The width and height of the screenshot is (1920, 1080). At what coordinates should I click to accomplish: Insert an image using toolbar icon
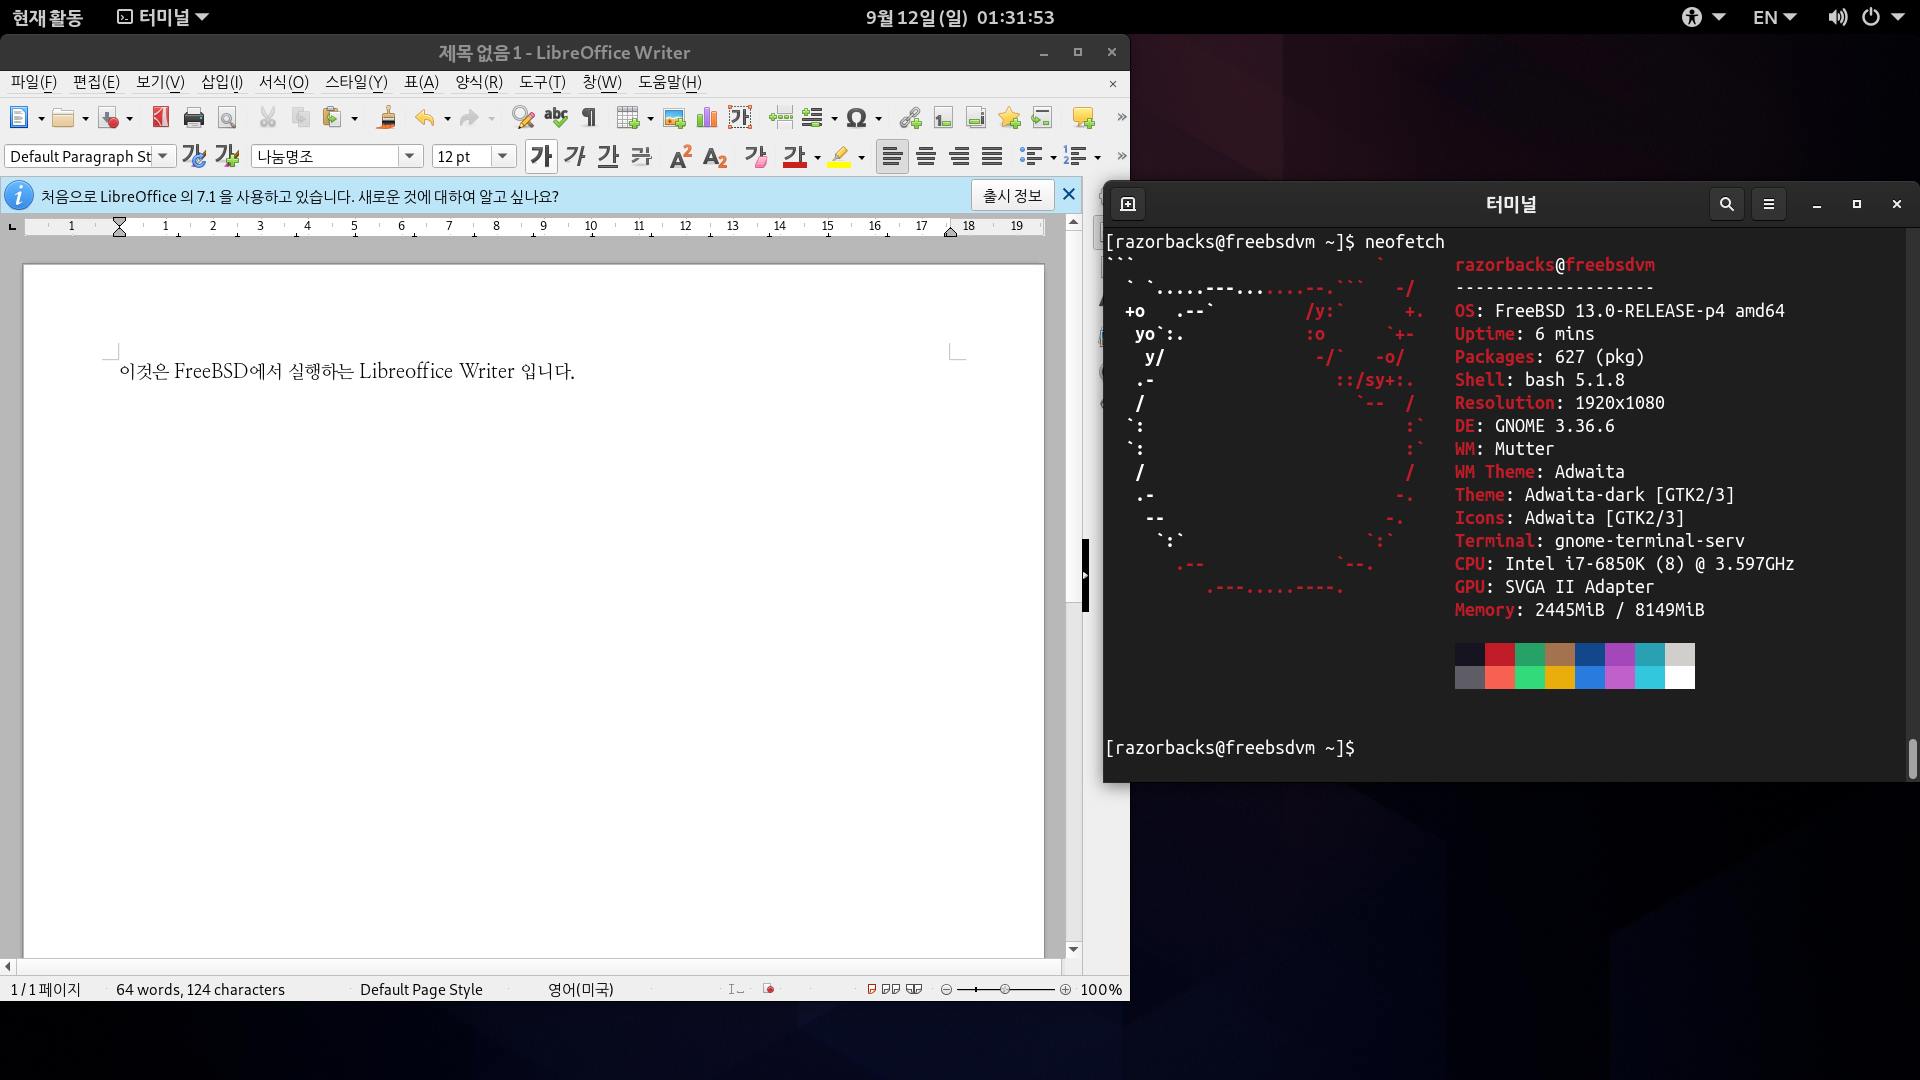pos(674,118)
